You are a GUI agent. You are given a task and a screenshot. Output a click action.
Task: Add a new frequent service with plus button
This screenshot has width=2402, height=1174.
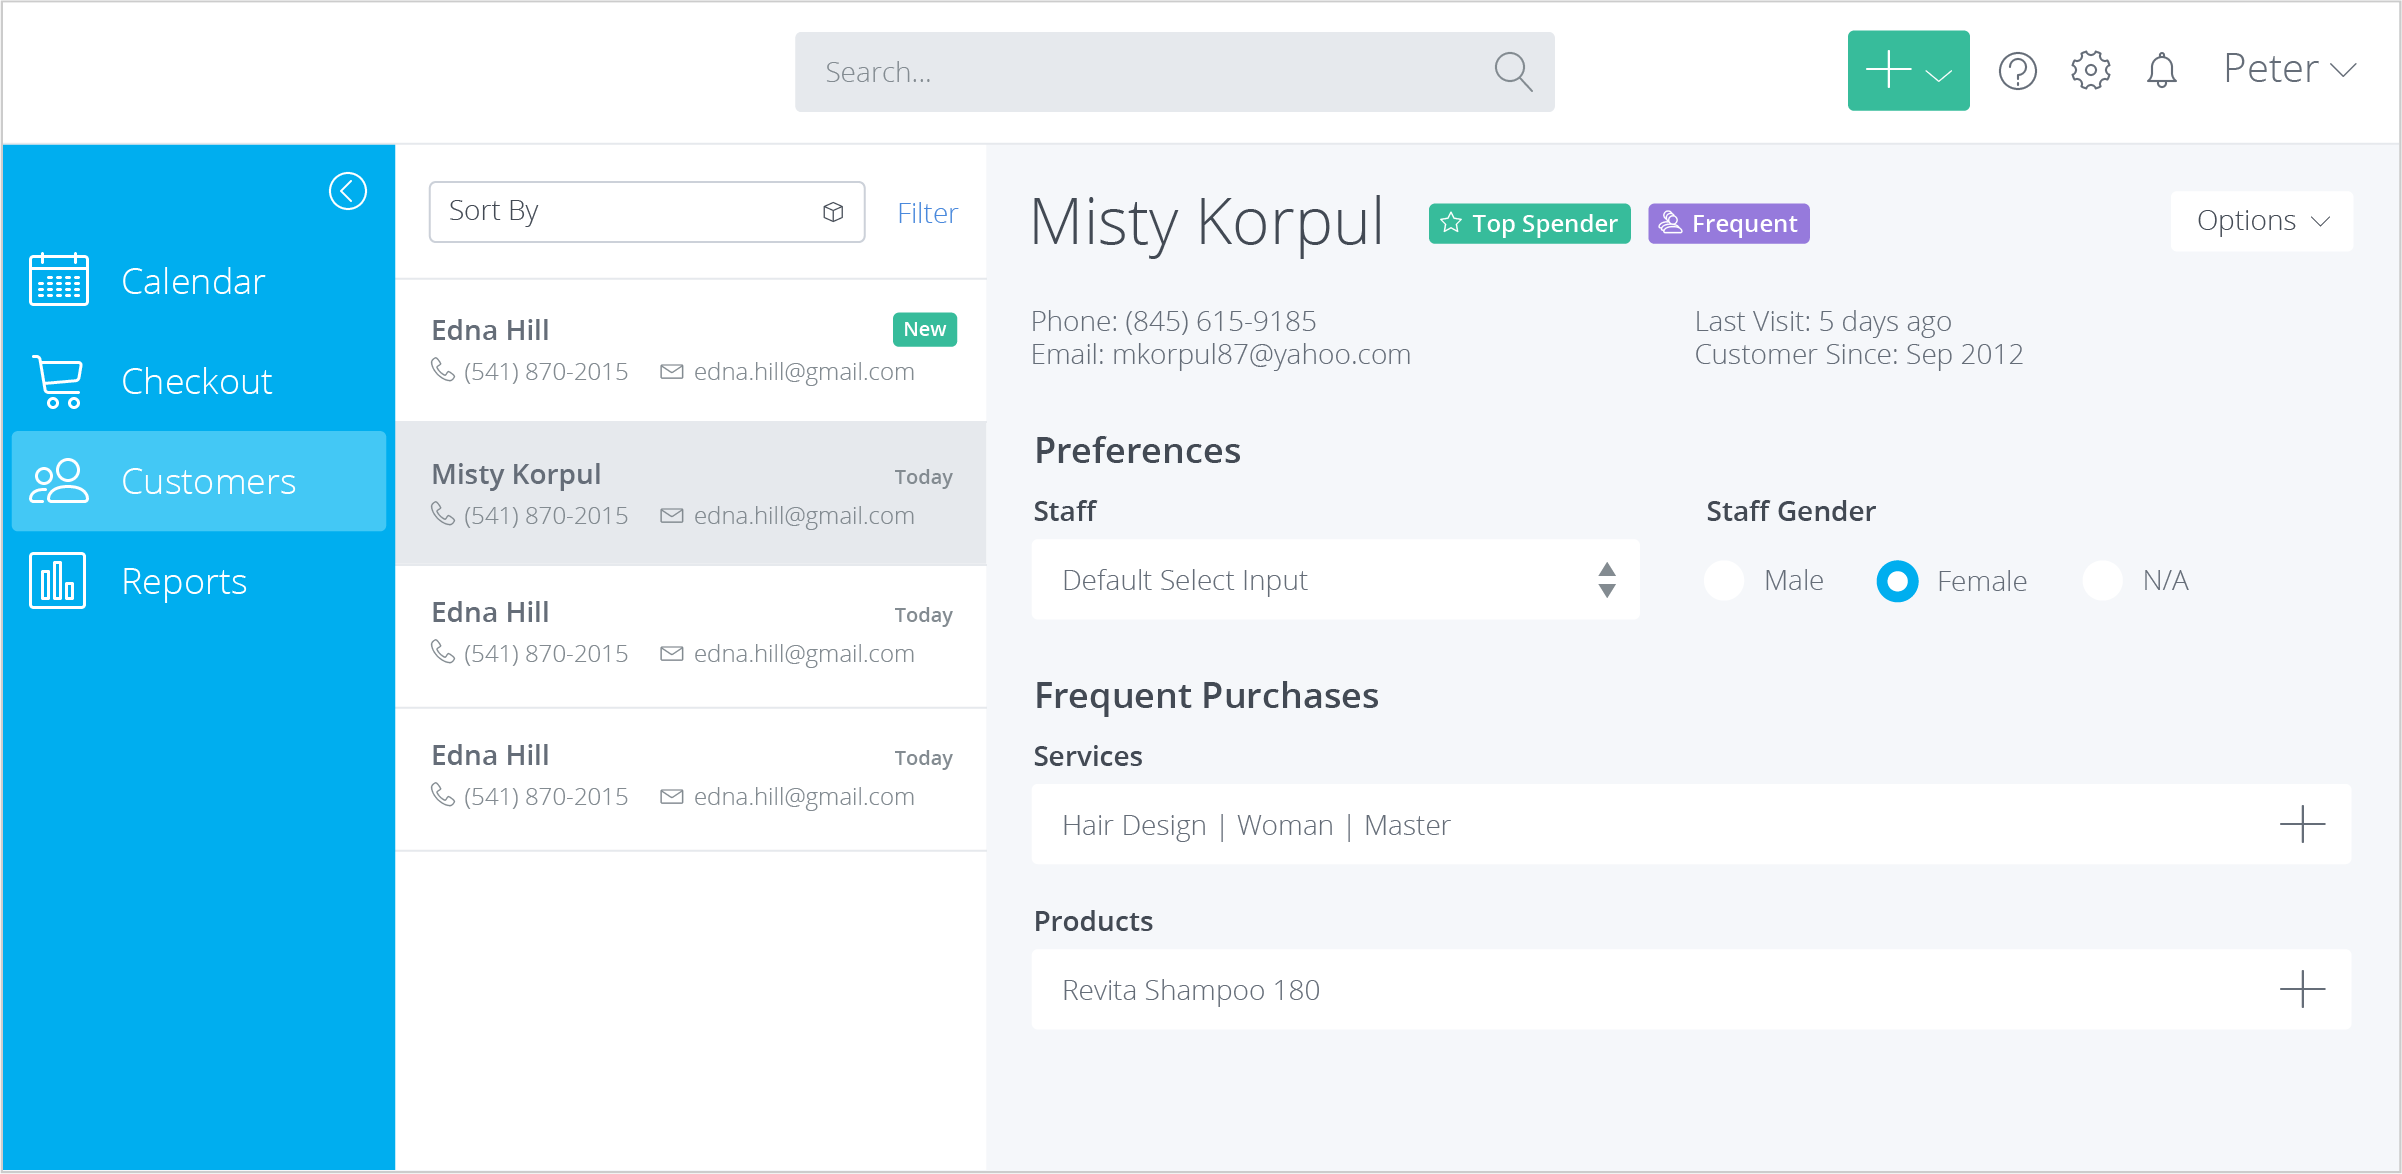[x=2303, y=823]
